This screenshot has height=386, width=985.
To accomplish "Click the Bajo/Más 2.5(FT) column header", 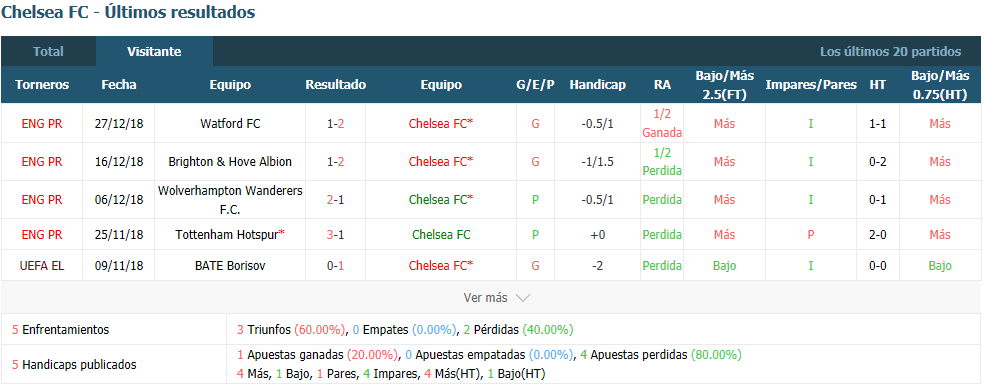I will coord(724,84).
